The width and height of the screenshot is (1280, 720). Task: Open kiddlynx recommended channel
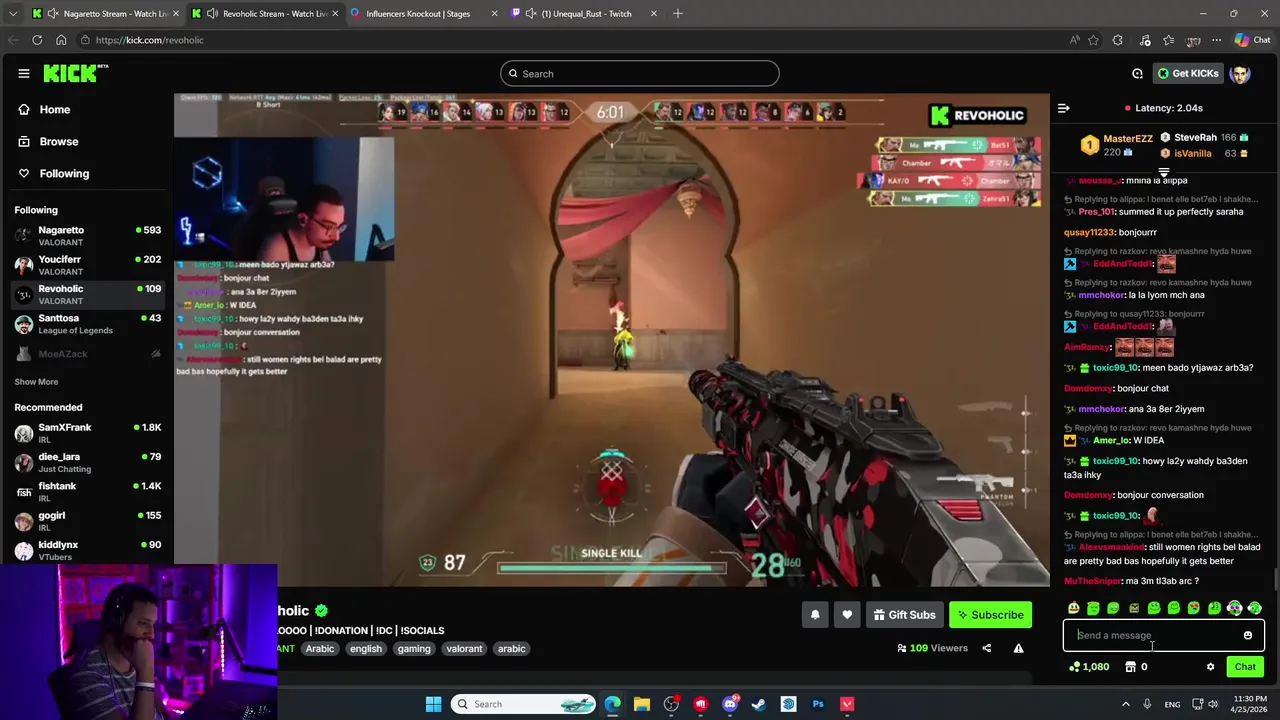[88, 551]
